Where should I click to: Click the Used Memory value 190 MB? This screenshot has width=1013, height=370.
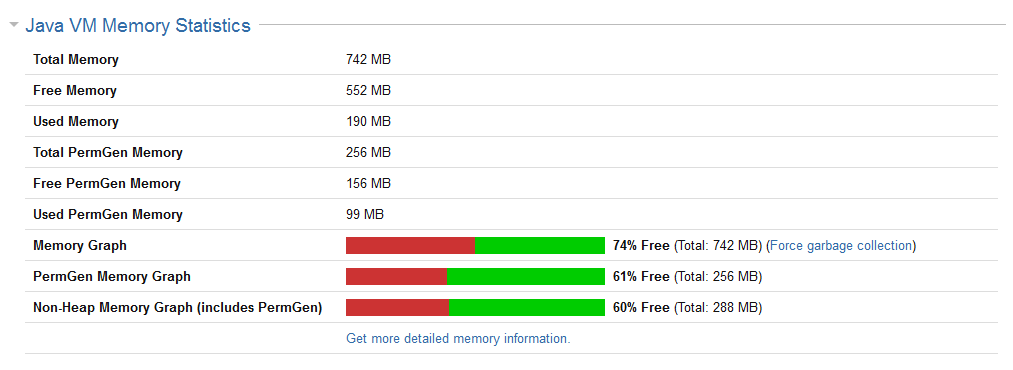(x=368, y=121)
